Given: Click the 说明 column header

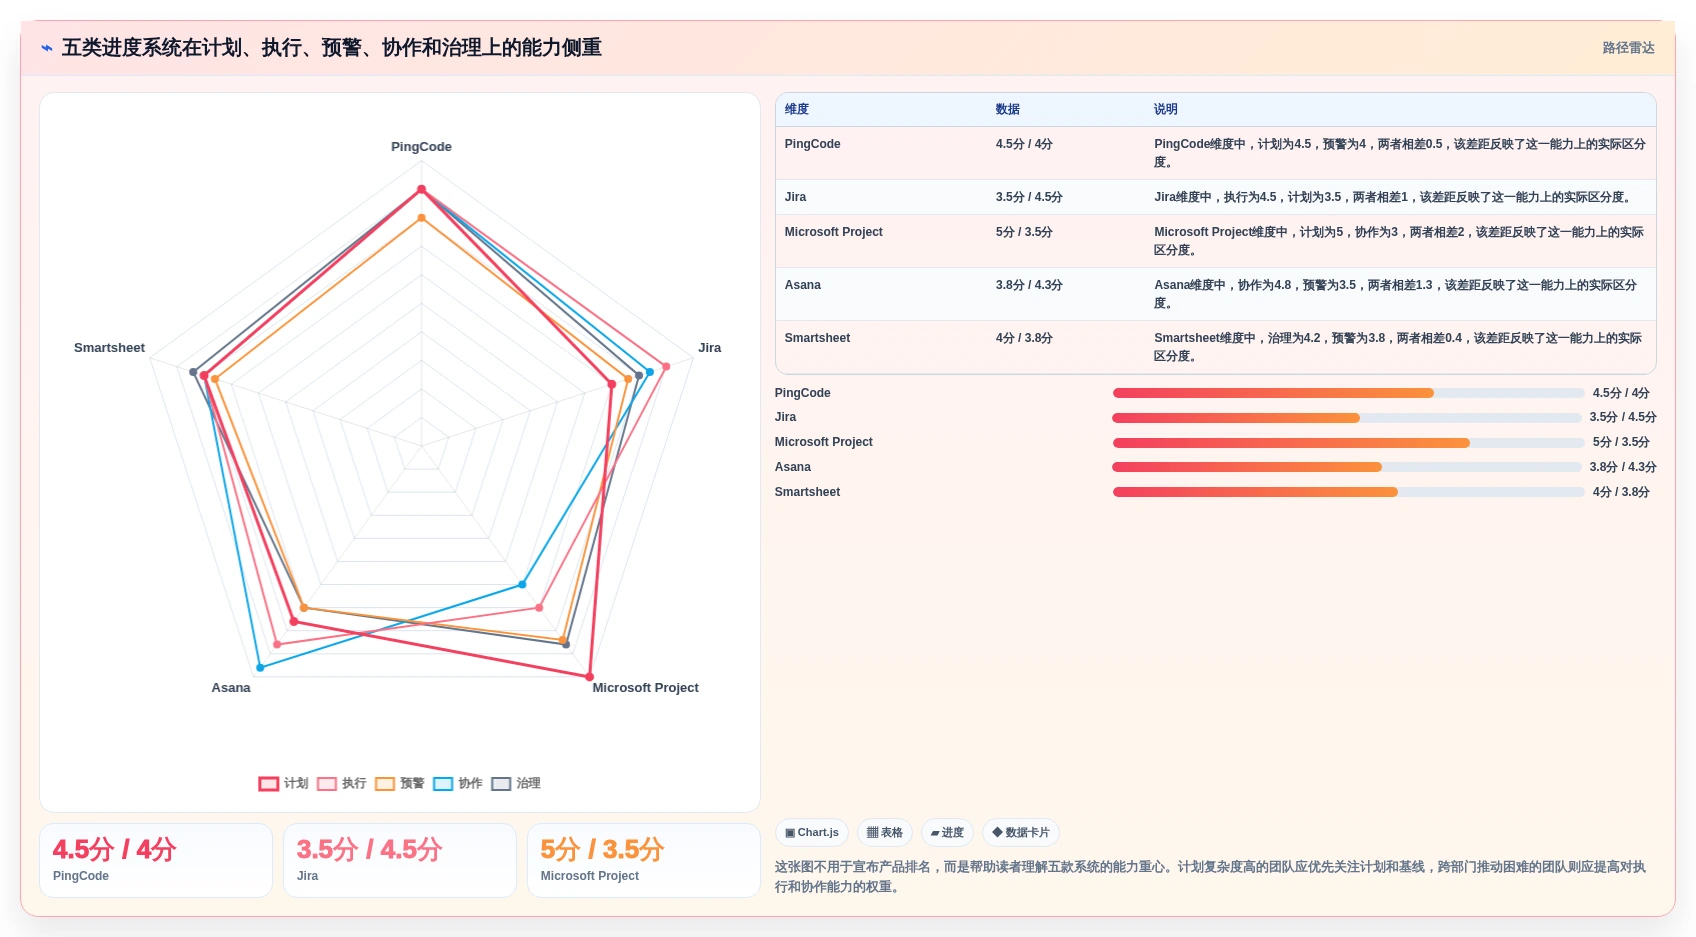Looking at the screenshot, I should pyautogui.click(x=1166, y=109).
